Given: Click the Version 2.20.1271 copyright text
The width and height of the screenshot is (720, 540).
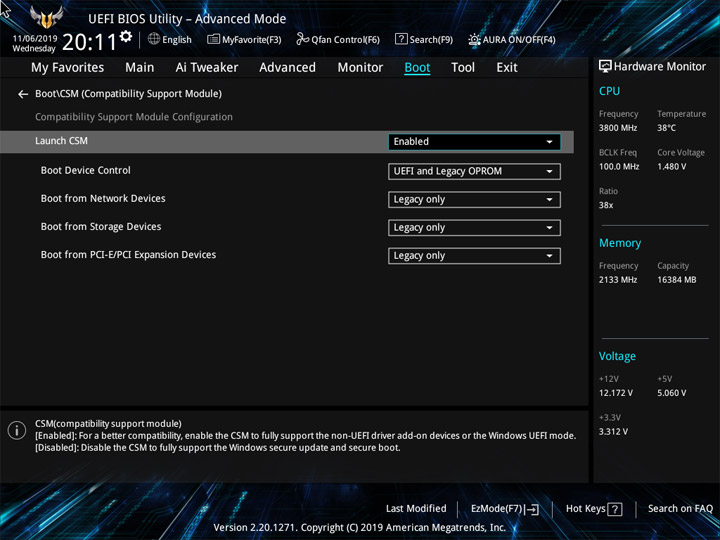Looking at the screenshot, I should pos(360,528).
